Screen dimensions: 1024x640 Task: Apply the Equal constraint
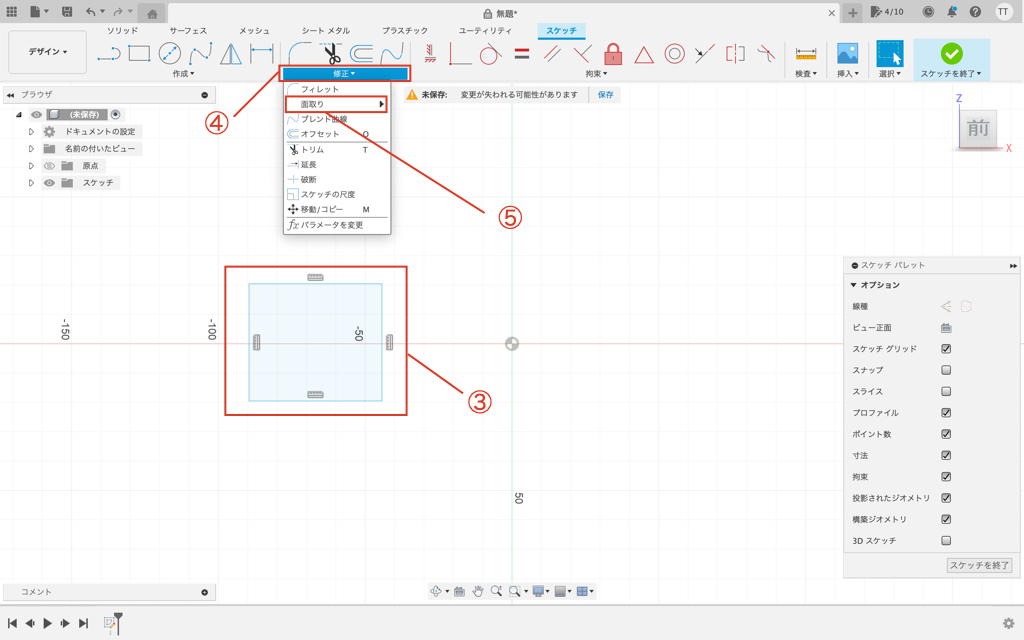[521, 54]
